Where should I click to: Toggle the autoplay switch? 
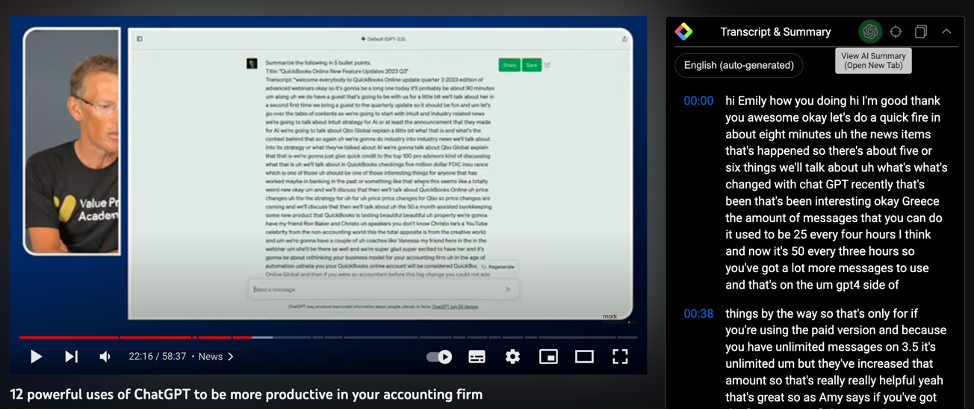439,357
